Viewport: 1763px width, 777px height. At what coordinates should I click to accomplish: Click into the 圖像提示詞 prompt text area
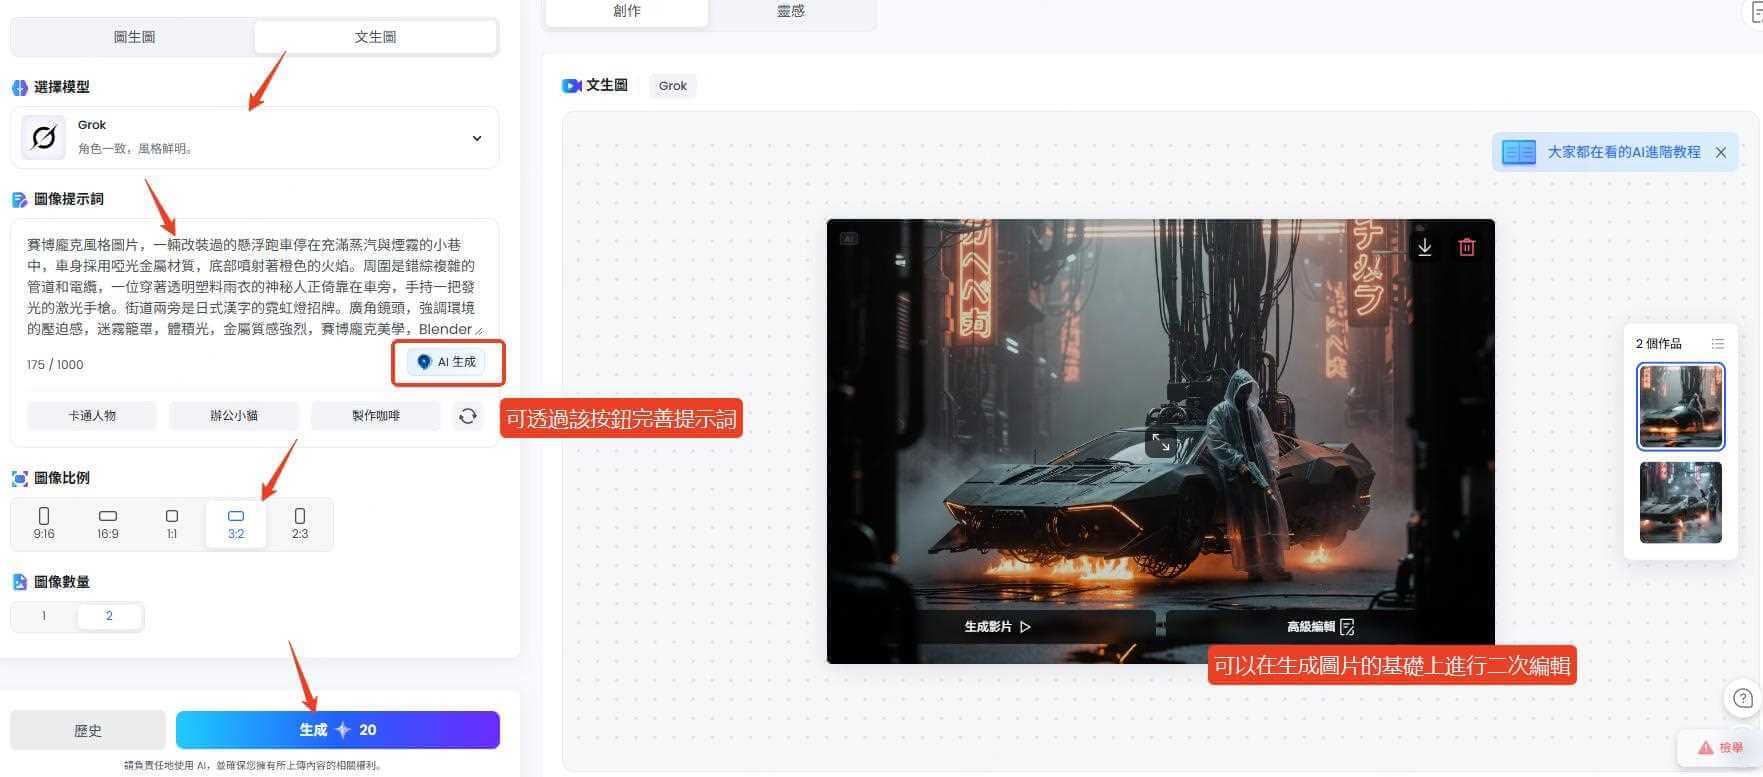click(253, 286)
